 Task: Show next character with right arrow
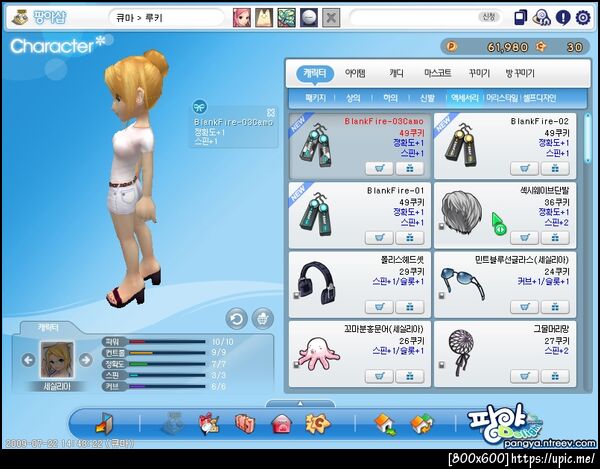coord(85,360)
